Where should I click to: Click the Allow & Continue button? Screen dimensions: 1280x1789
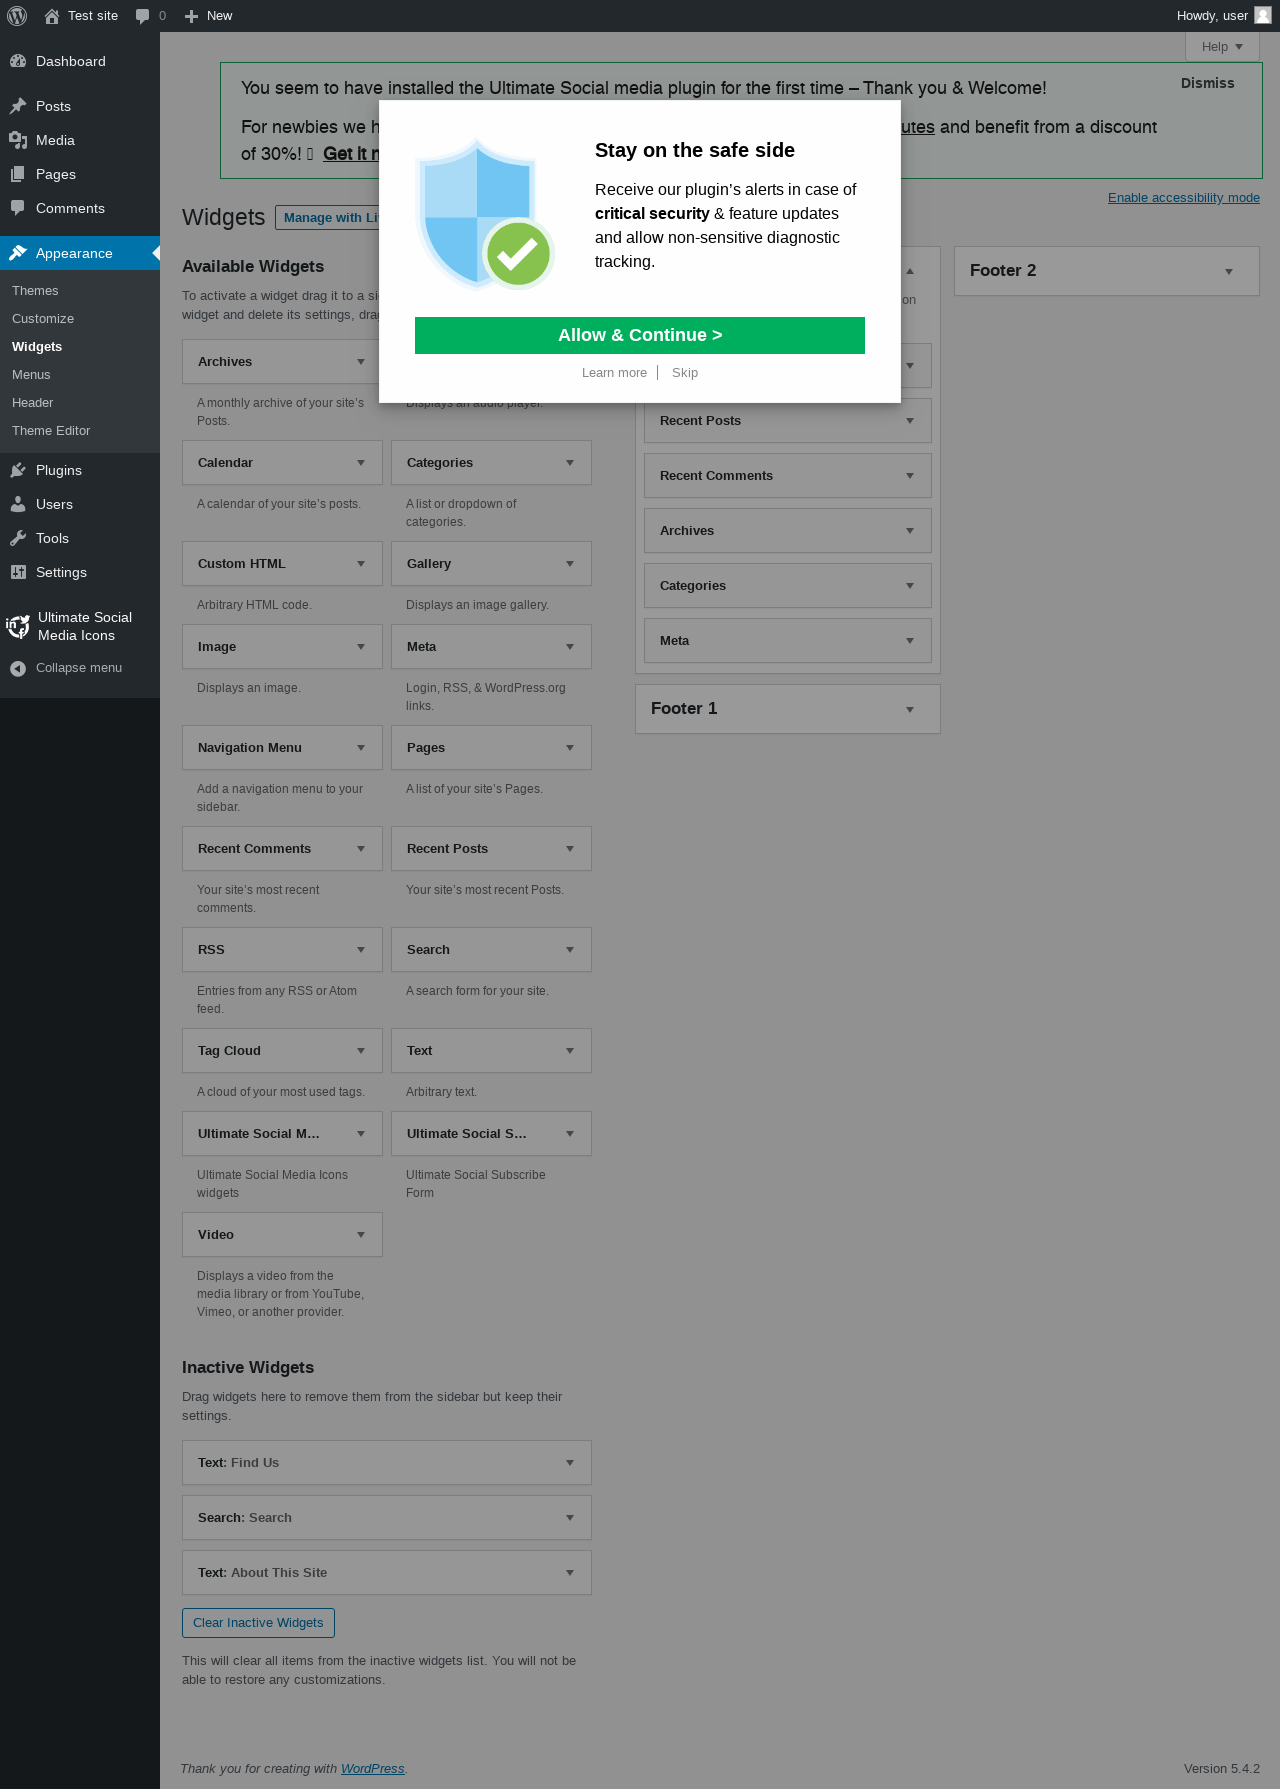pyautogui.click(x=640, y=335)
